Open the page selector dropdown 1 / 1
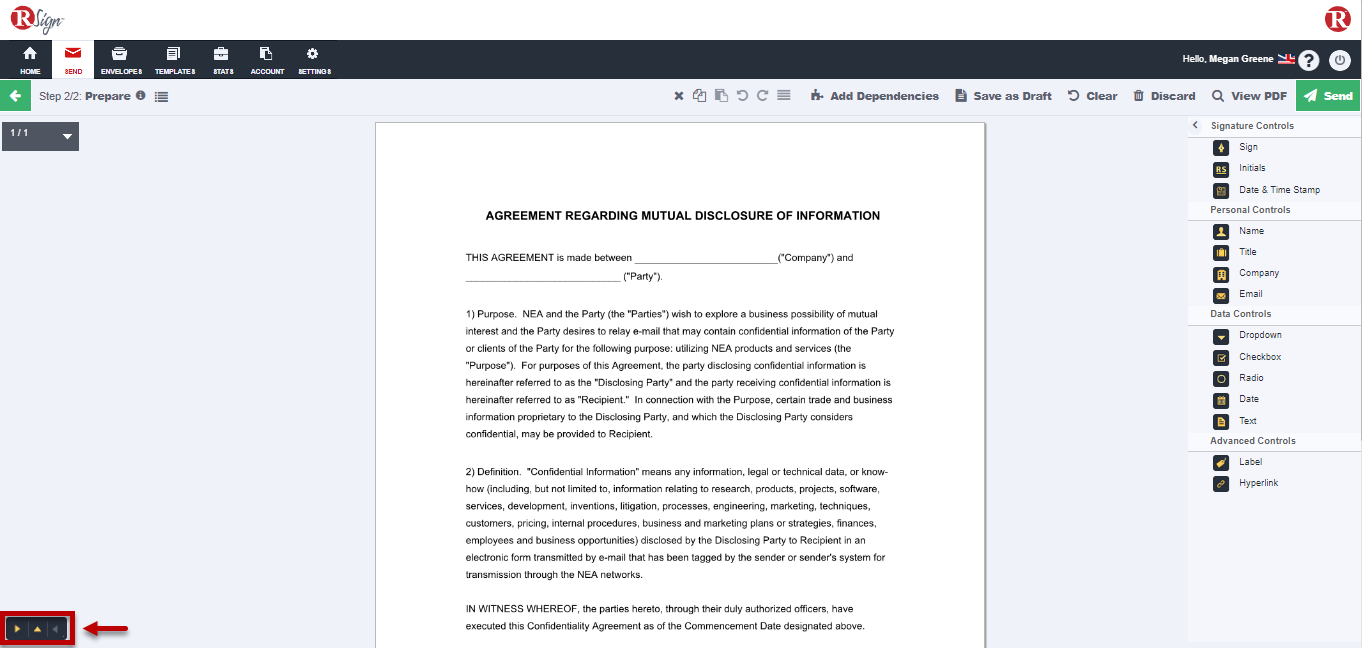Image resolution: width=1362 pixels, height=648 pixels. coord(40,136)
